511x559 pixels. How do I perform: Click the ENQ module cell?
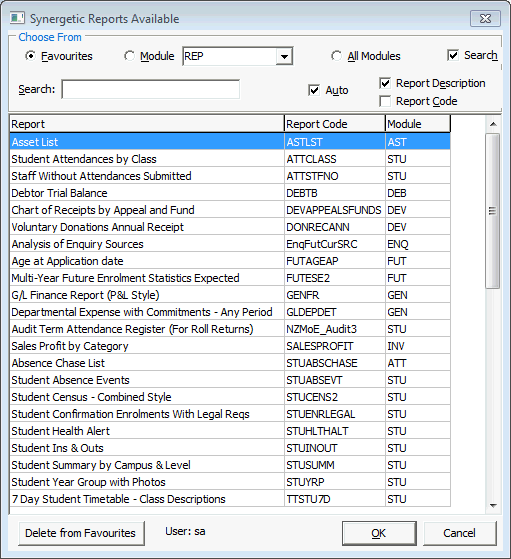point(418,244)
